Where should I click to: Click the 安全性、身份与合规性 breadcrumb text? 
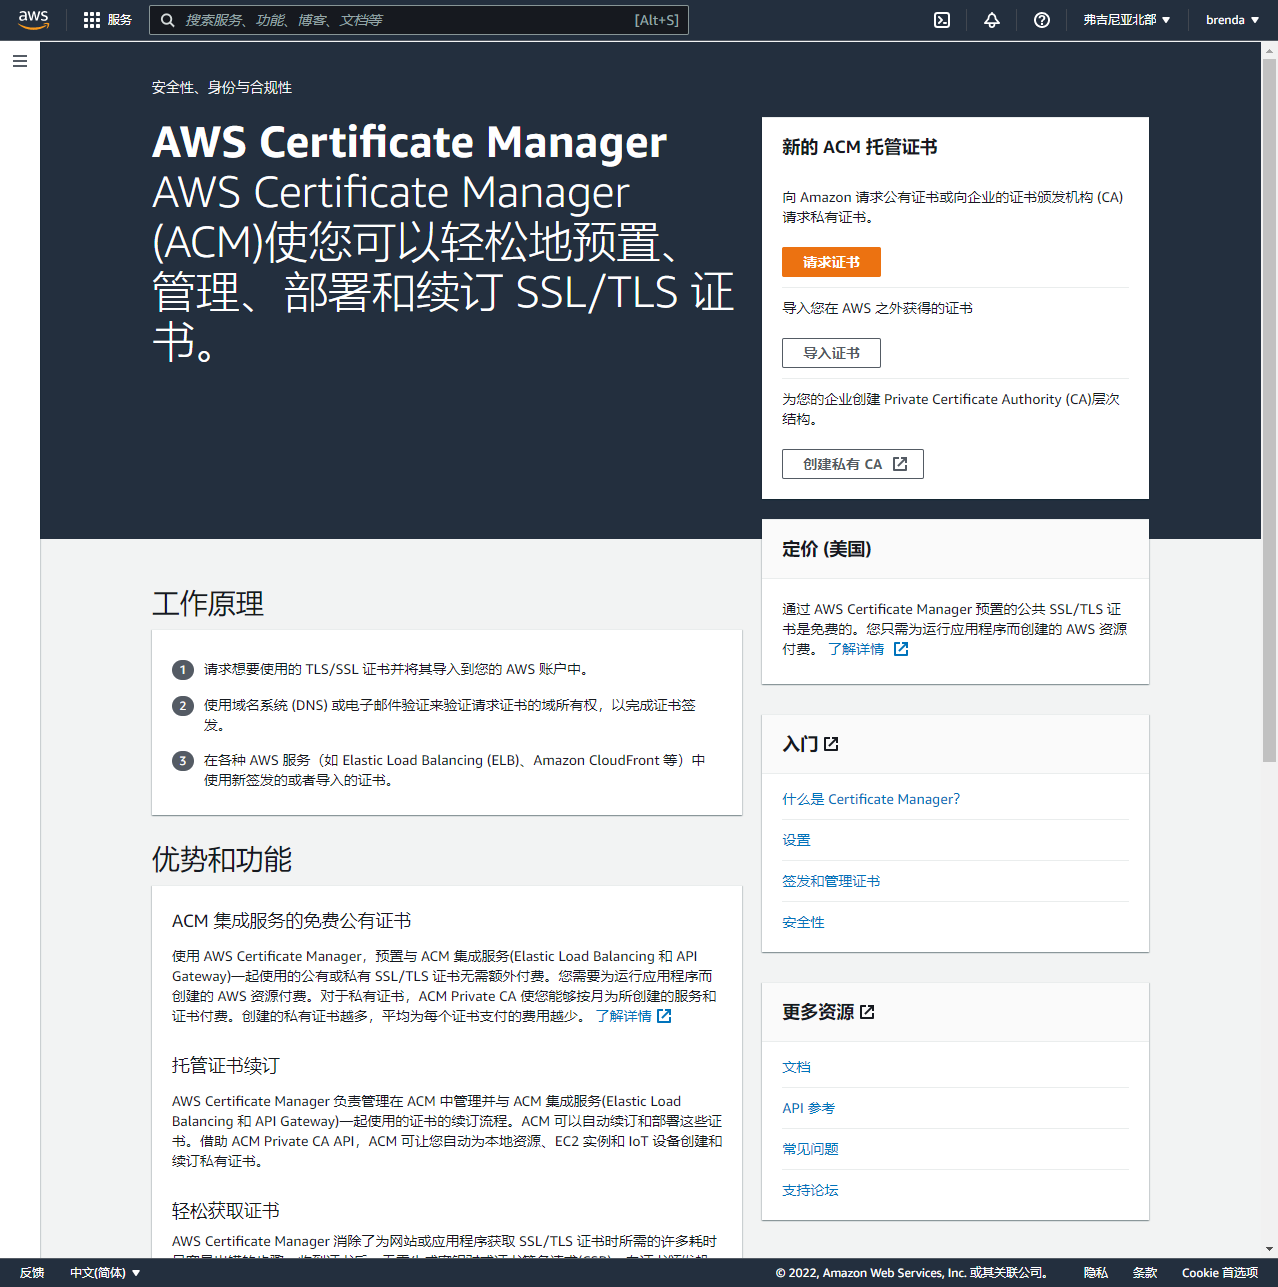[222, 88]
